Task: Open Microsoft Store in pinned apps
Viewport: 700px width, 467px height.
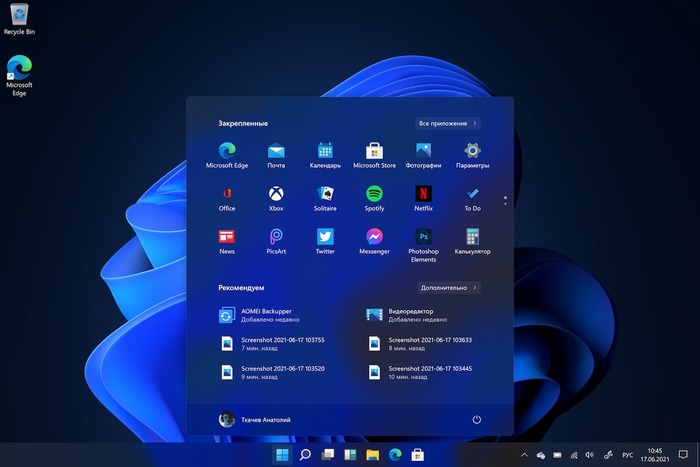Action: pyautogui.click(x=374, y=155)
